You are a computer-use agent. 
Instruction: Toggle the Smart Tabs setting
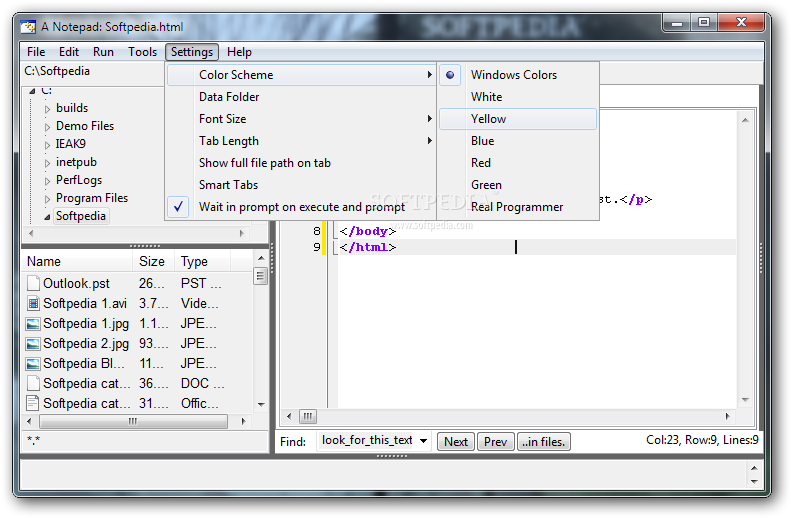click(302, 185)
